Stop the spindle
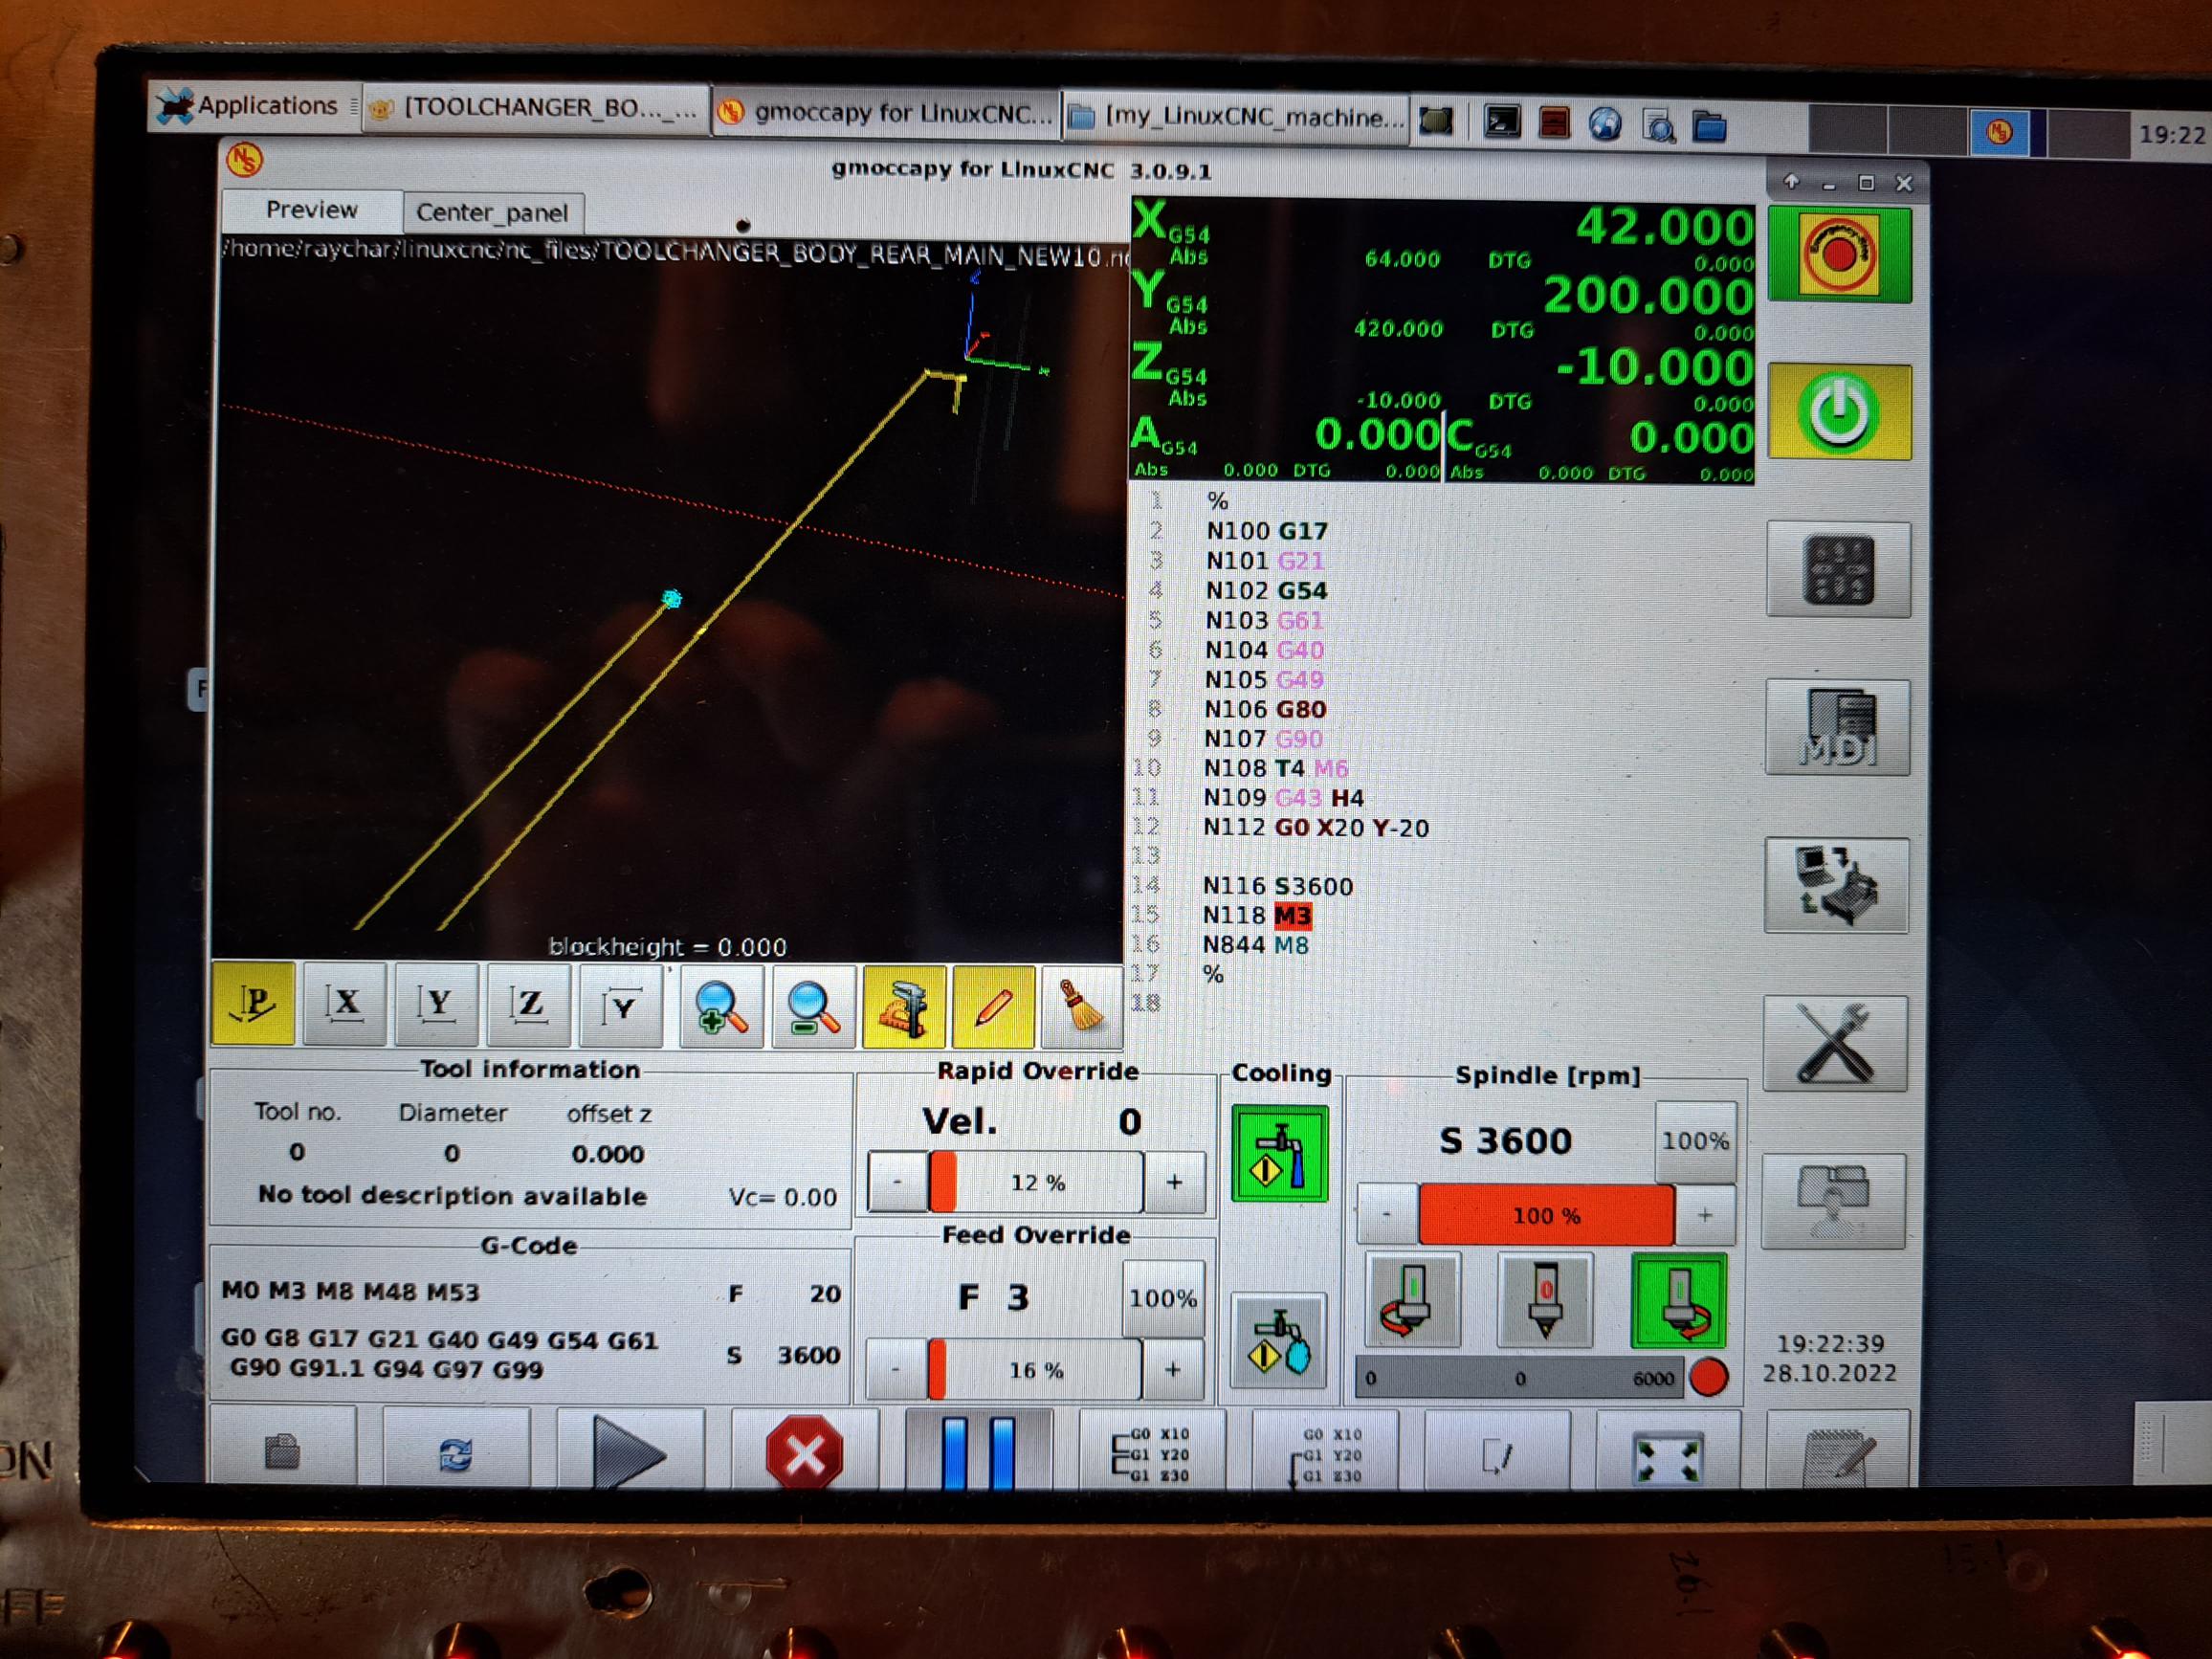Viewport: 2212px width, 1659px height. click(x=1545, y=1301)
